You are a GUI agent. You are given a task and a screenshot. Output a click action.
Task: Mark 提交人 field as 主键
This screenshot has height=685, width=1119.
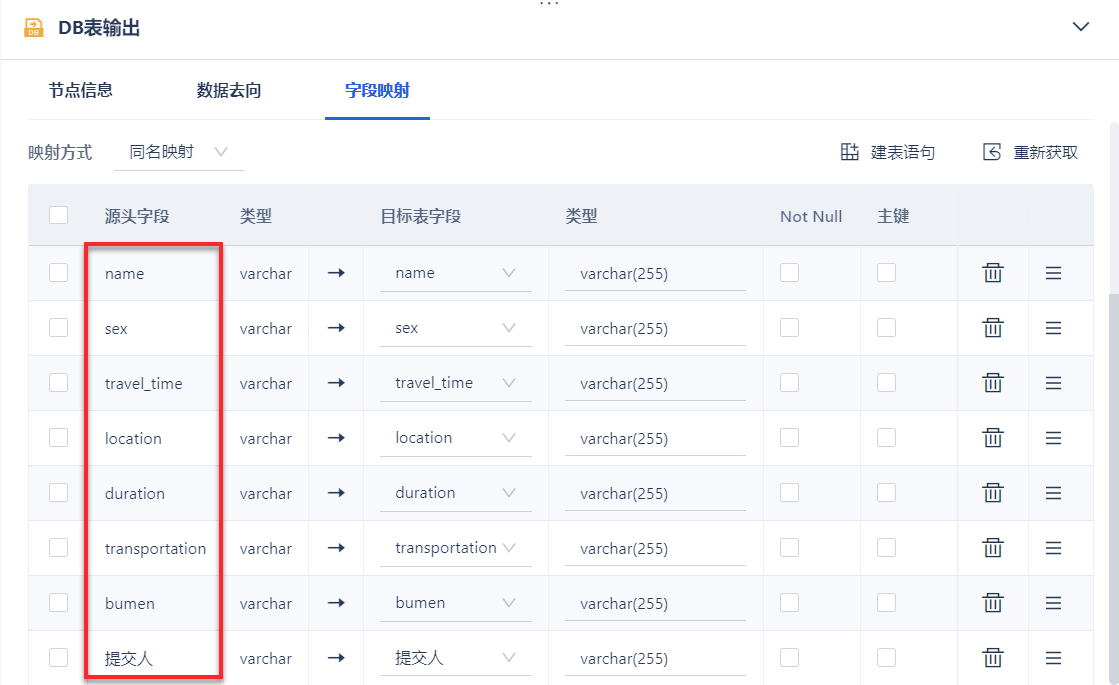[886, 657]
